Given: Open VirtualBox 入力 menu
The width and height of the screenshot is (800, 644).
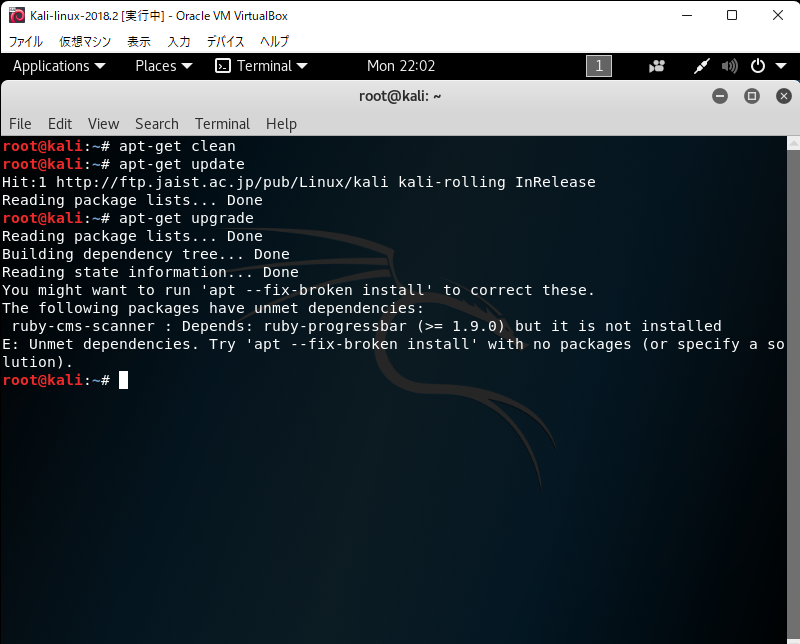Looking at the screenshot, I should pos(179,41).
